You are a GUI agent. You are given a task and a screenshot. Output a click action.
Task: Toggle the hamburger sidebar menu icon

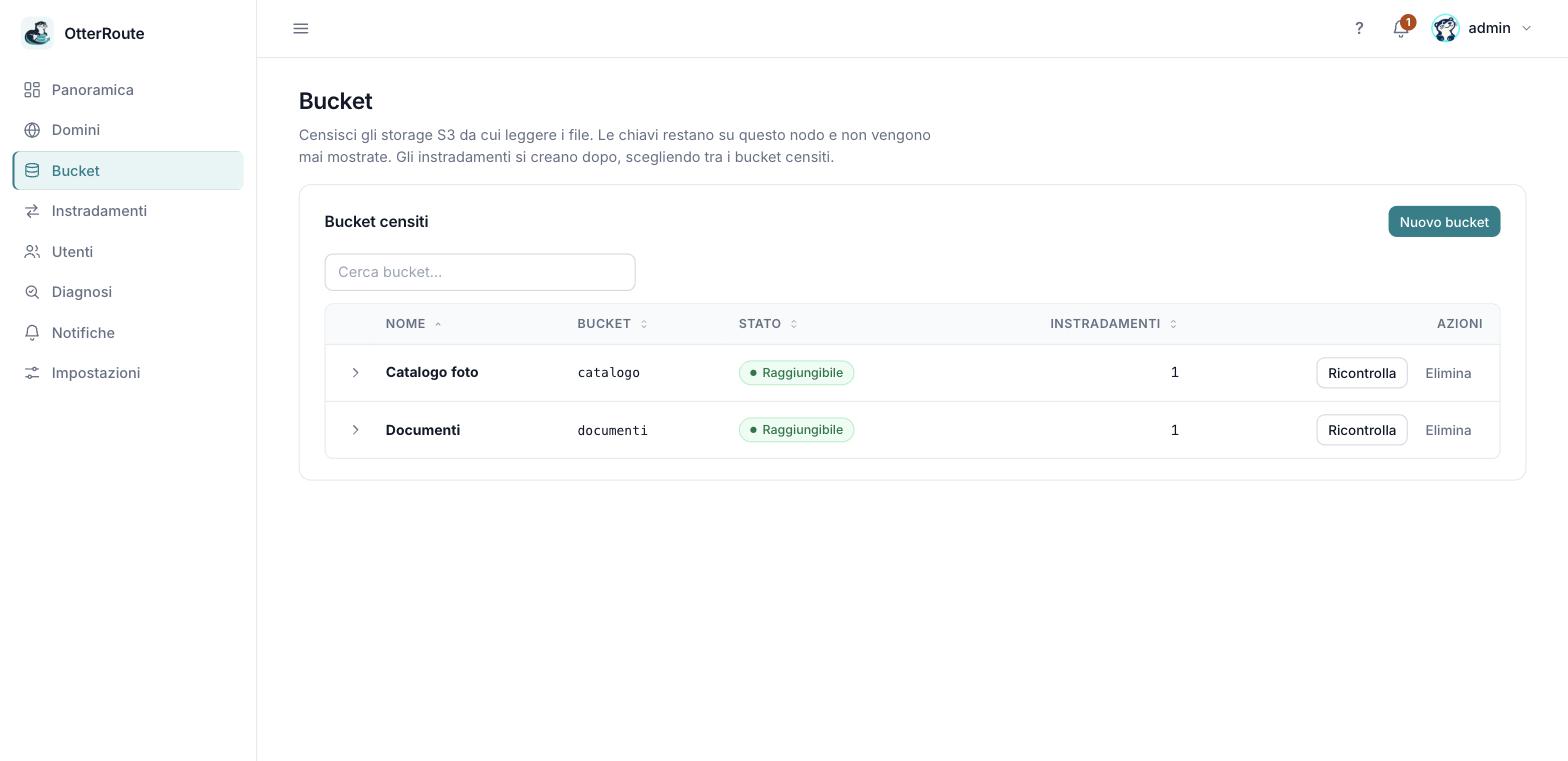[301, 28]
